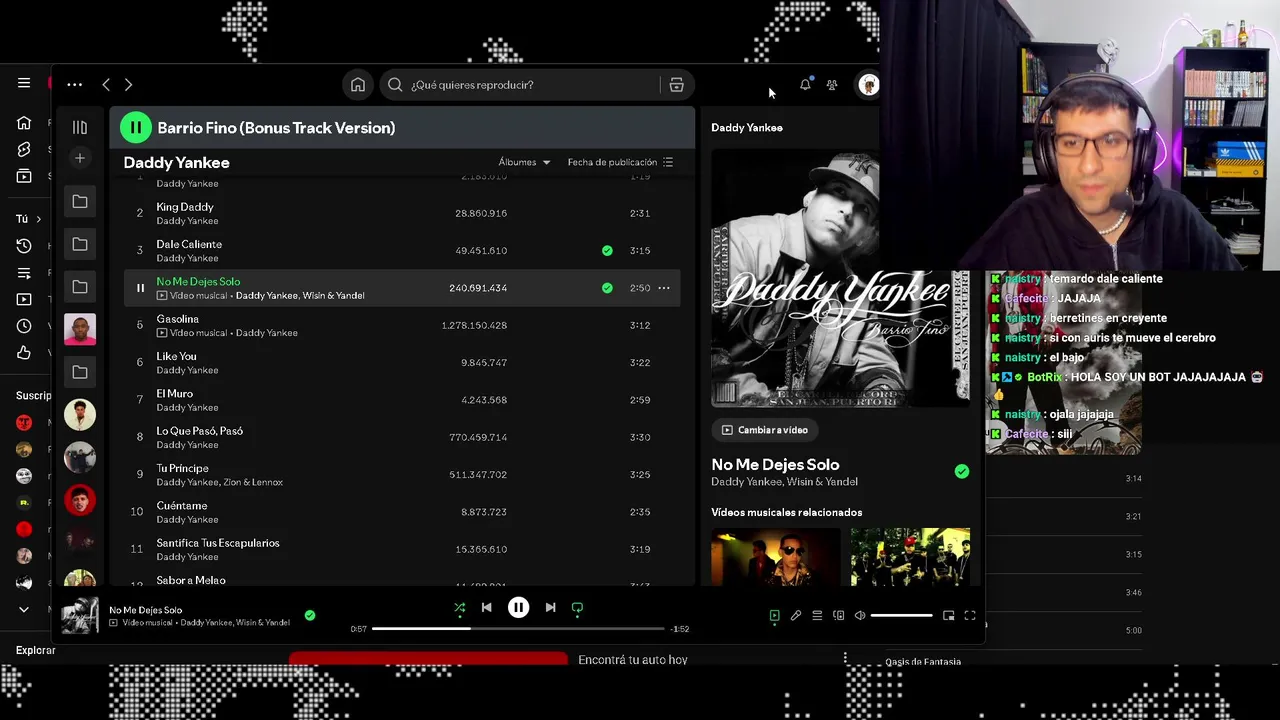
Task: Click the Home icon in the background sidebar
Action: click(x=24, y=123)
